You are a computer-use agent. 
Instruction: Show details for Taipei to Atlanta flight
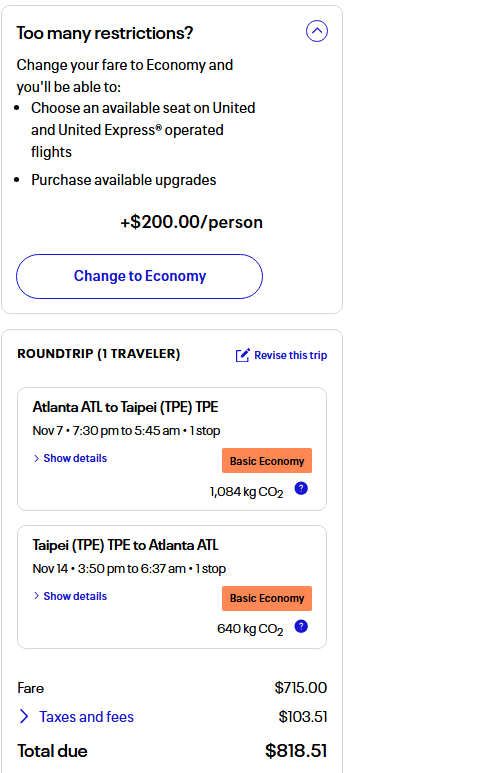click(x=75, y=596)
